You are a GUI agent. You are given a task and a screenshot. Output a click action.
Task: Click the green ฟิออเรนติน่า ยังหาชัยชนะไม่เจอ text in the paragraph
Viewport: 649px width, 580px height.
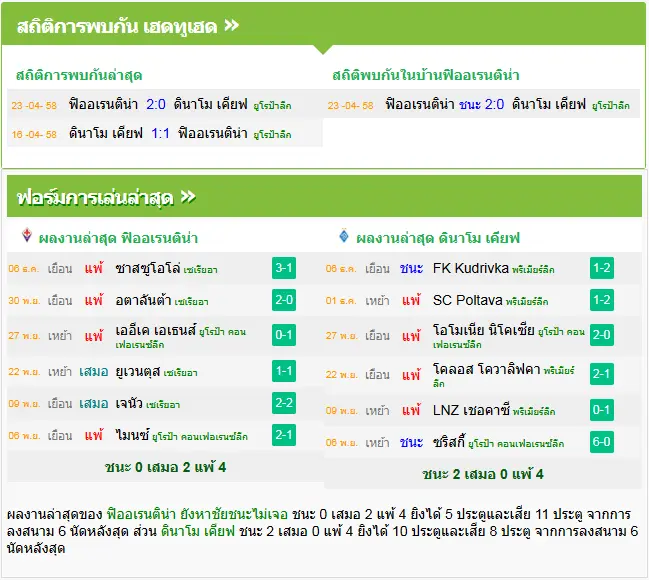point(197,515)
